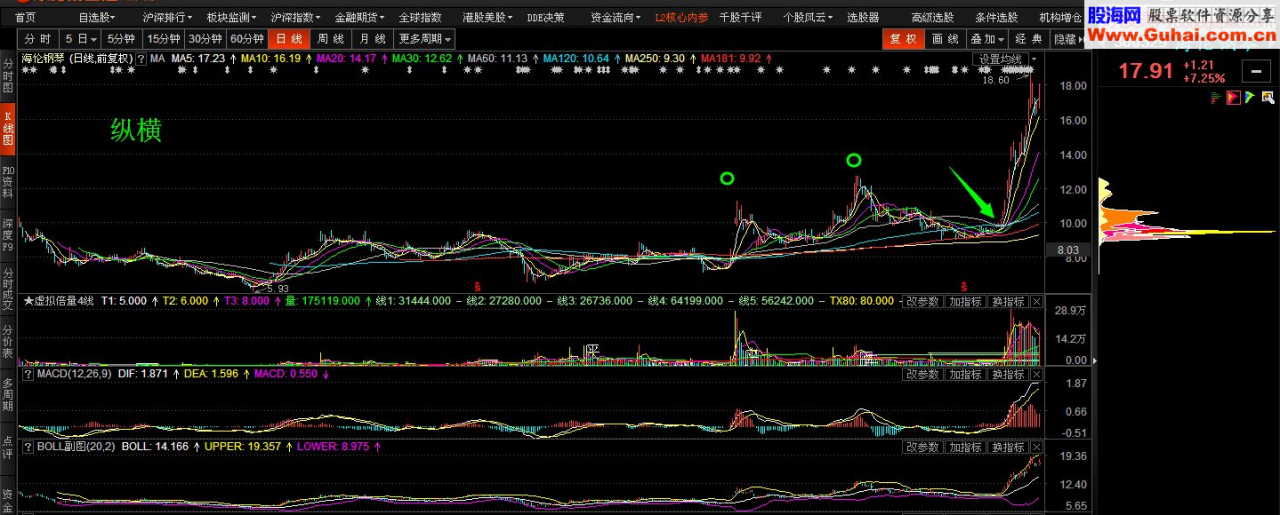Click 换指标 in BOLL副图 panel
The width and height of the screenshot is (1280, 515).
pyautogui.click(x=1008, y=446)
